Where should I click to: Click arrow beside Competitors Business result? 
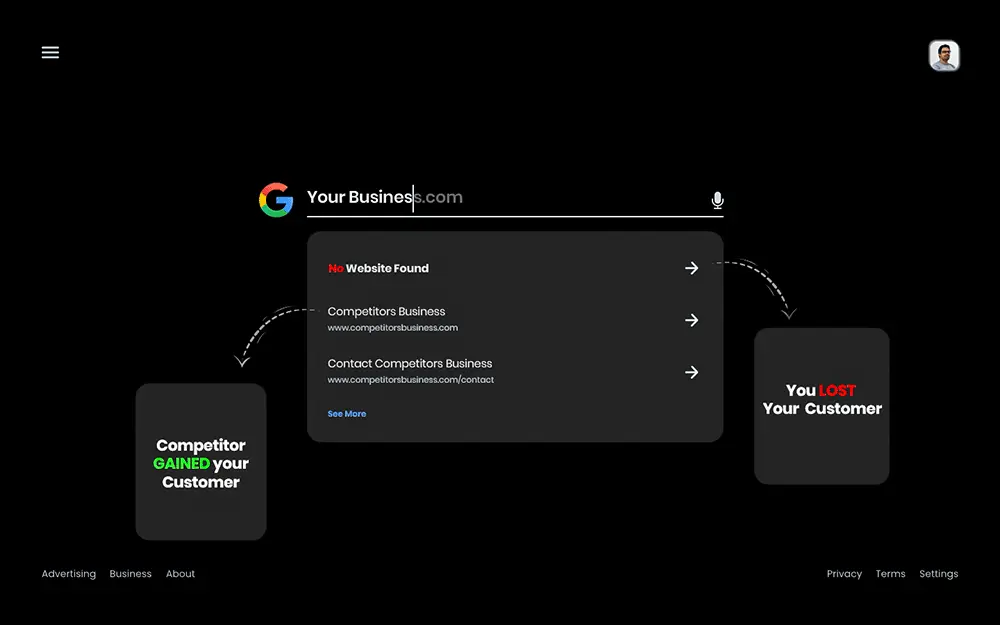coord(691,320)
